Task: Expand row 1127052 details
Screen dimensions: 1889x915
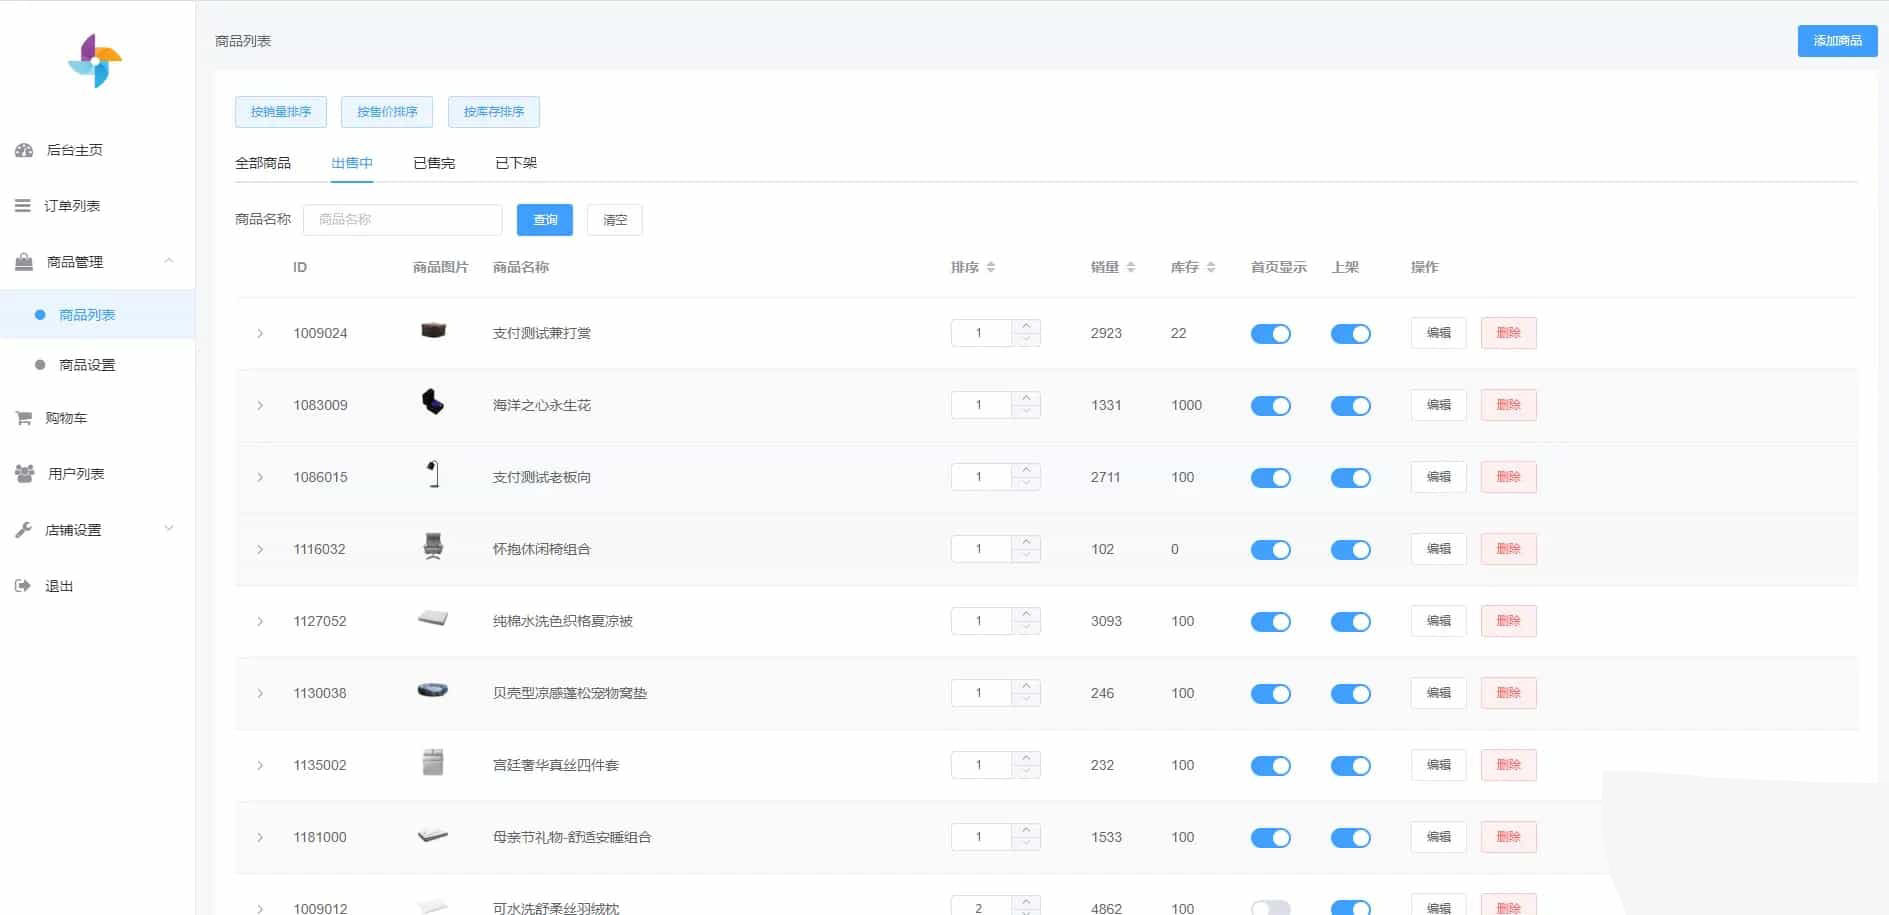Action: point(260,621)
